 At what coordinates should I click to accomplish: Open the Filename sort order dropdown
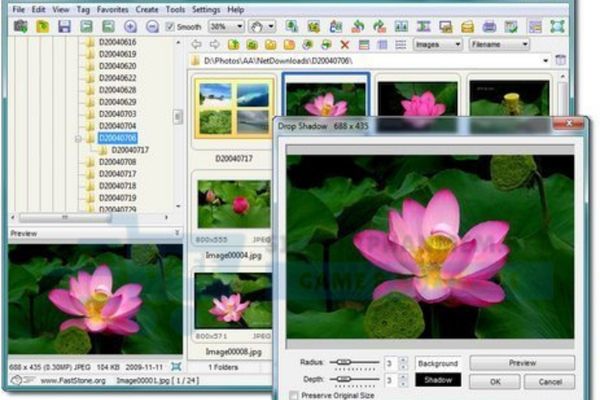499,44
